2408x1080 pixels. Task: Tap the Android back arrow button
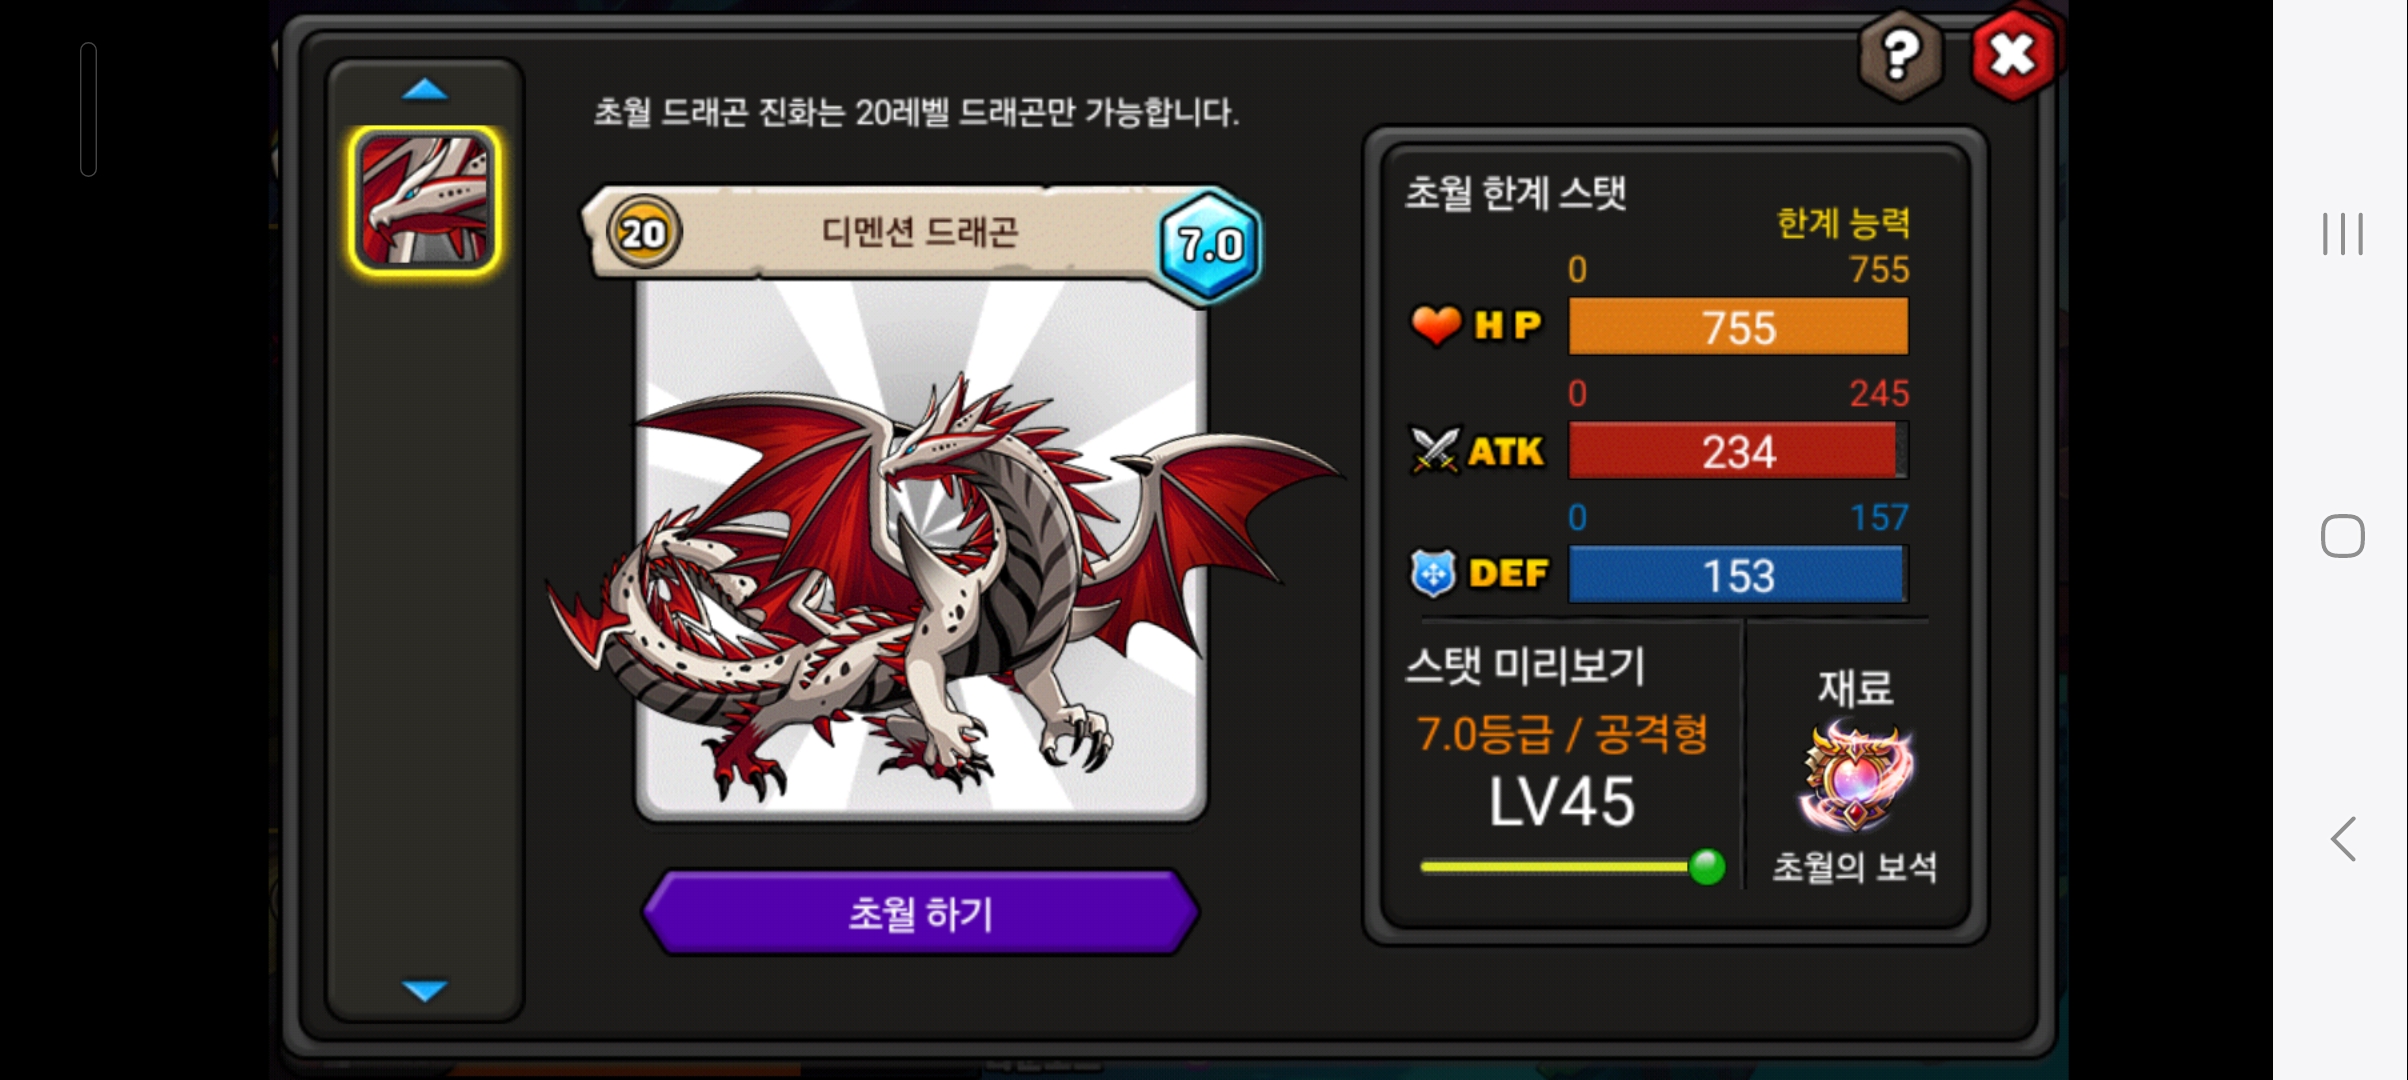(2343, 838)
